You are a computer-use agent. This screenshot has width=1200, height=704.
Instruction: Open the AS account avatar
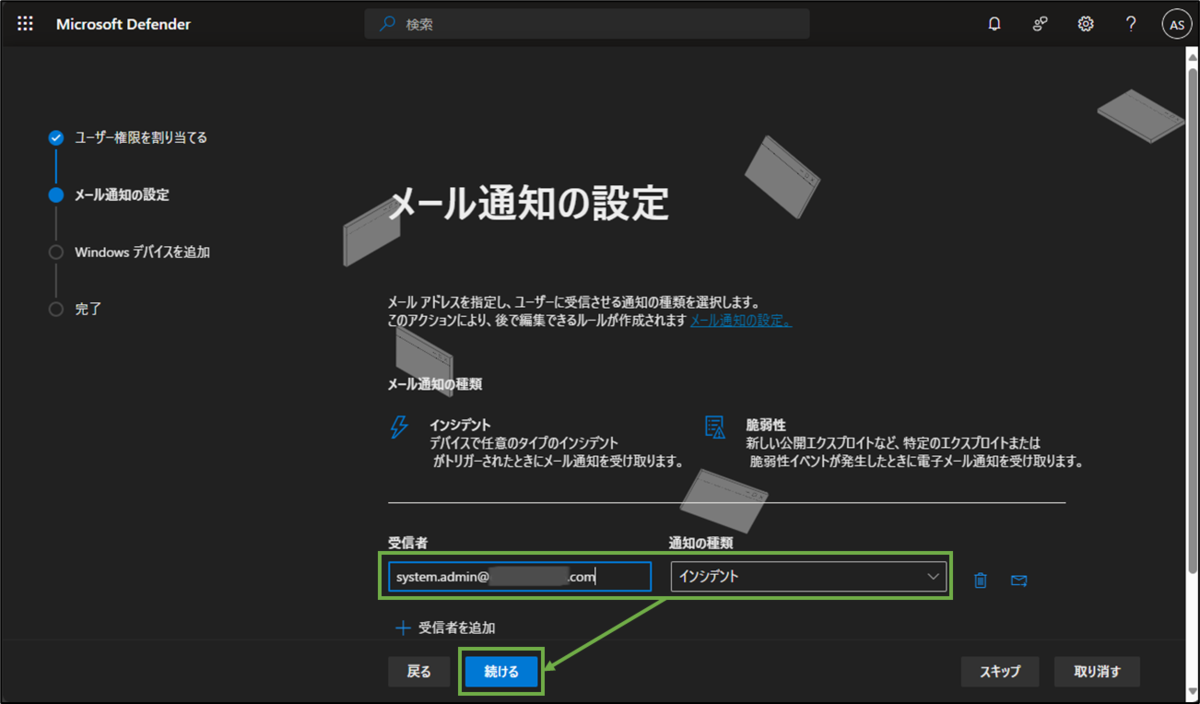(1176, 25)
